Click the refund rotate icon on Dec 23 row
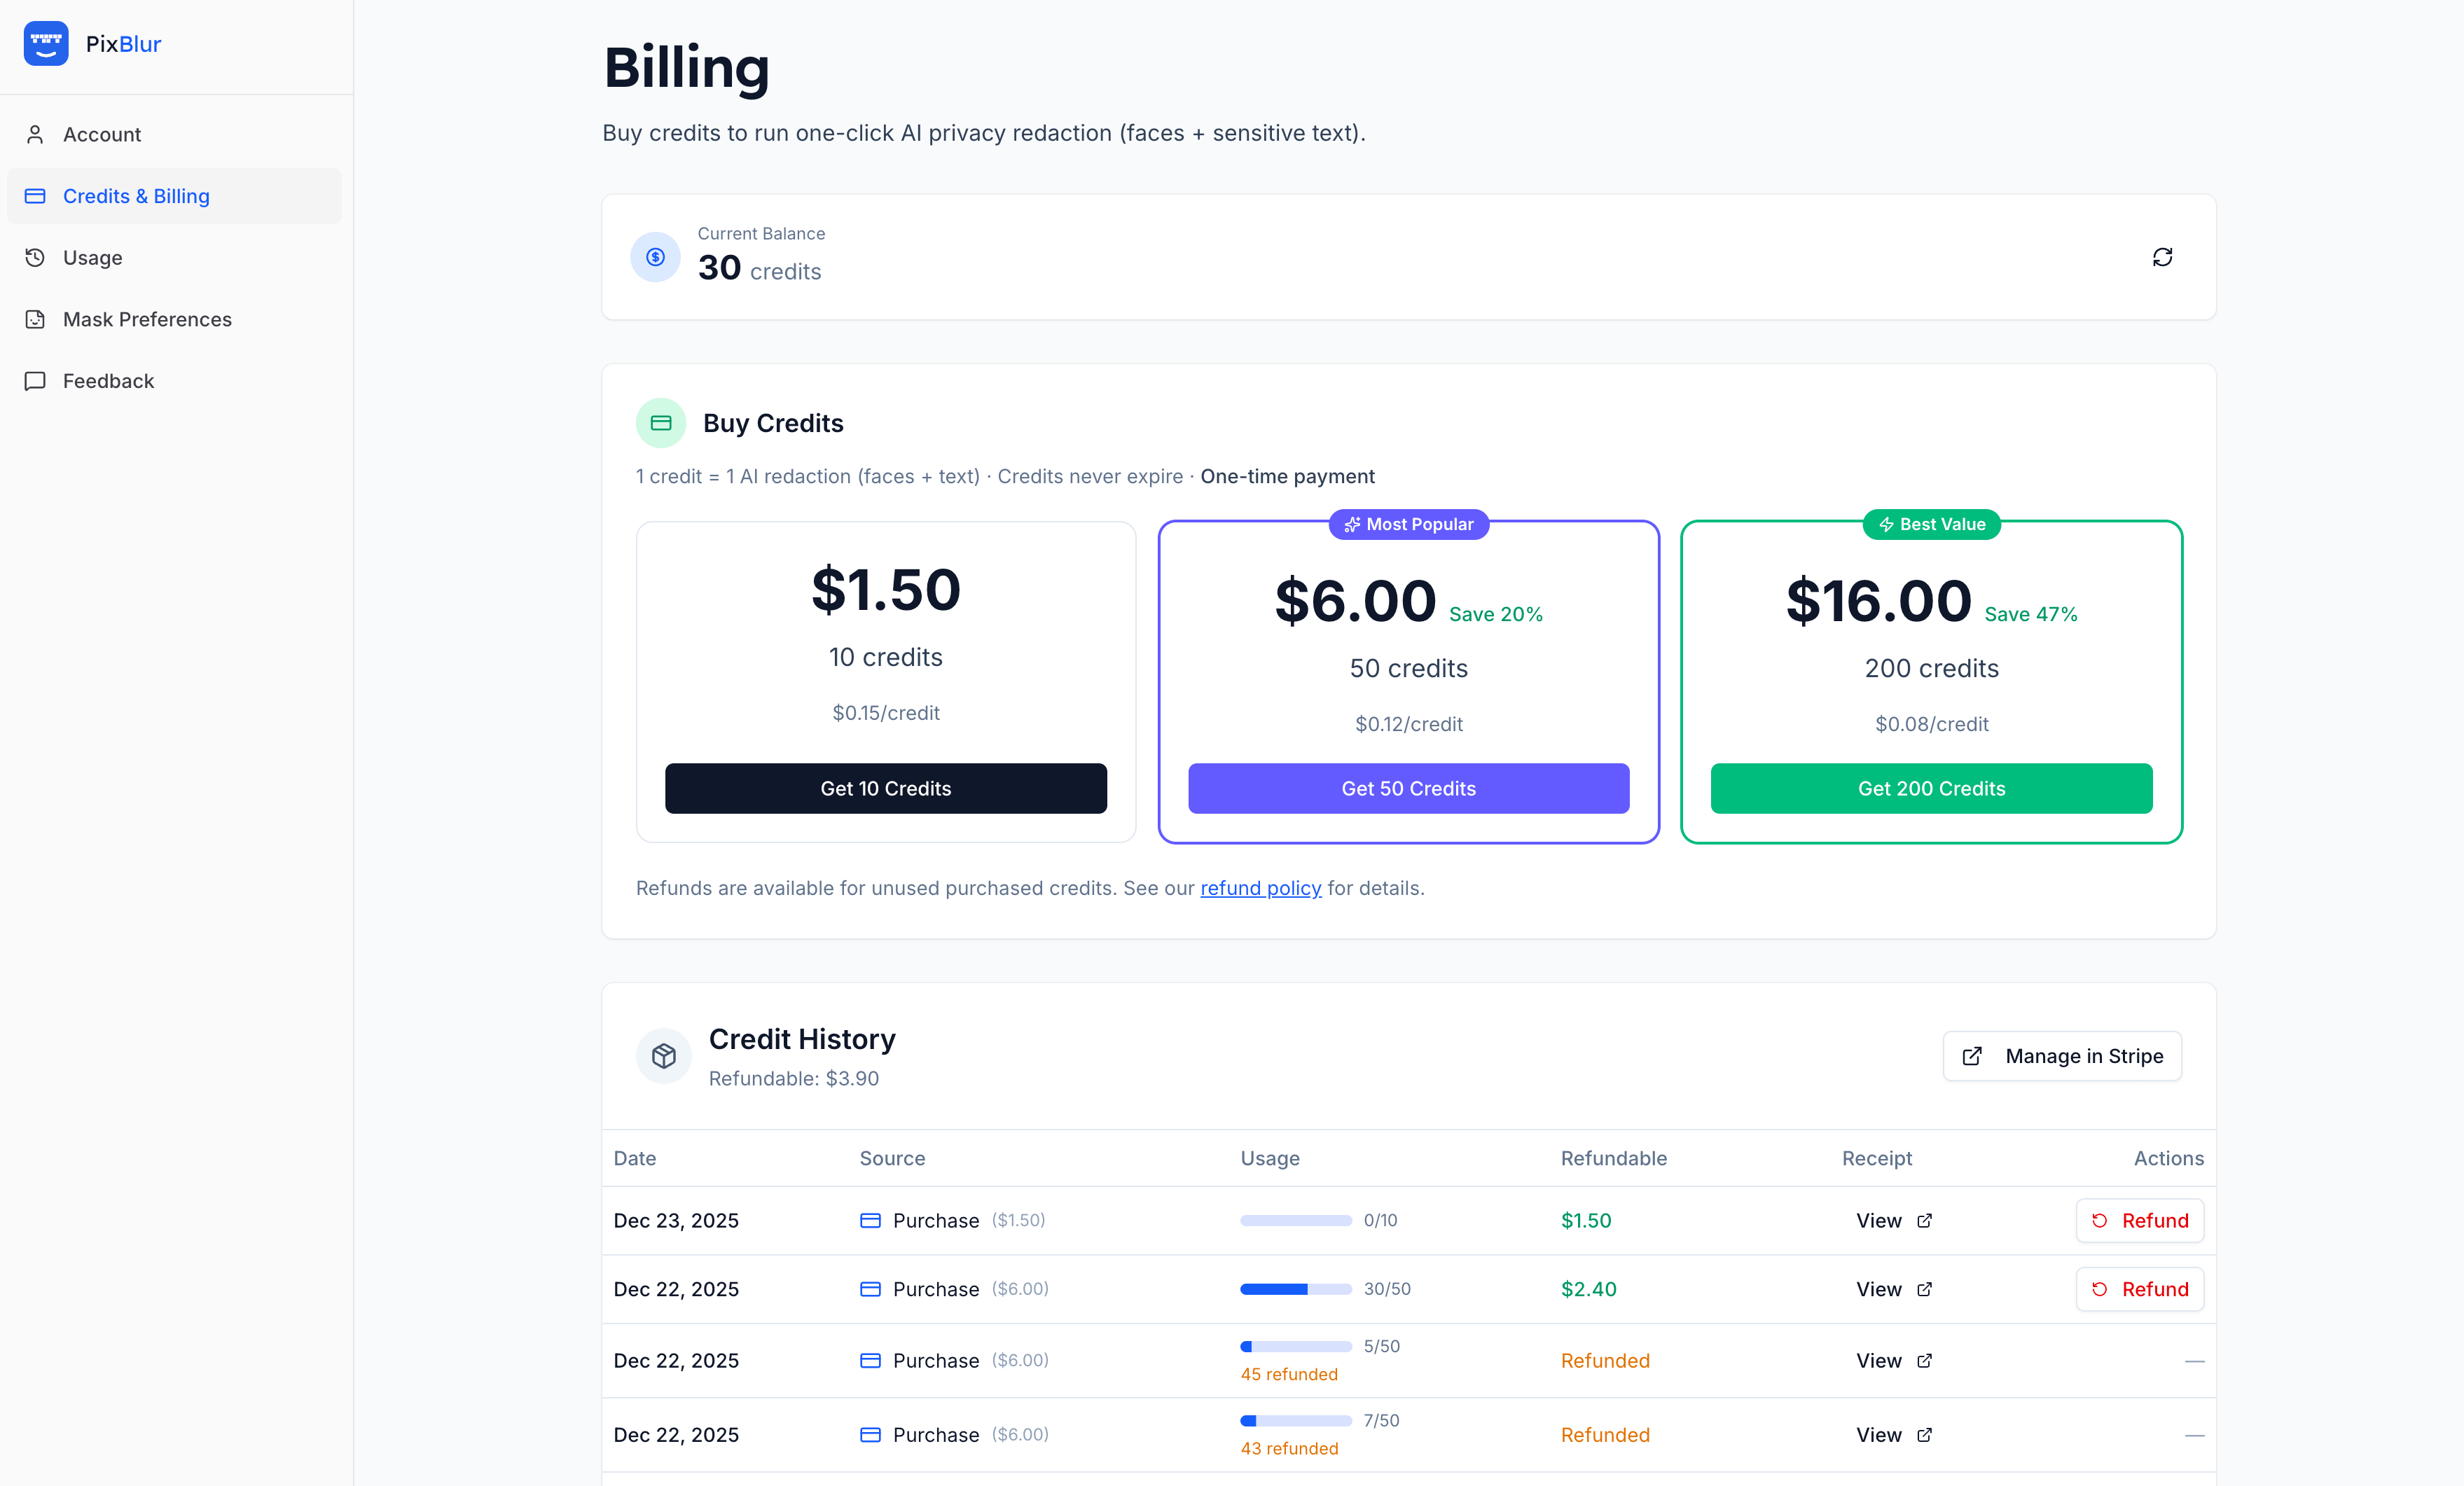This screenshot has width=2464, height=1486. [2101, 1220]
